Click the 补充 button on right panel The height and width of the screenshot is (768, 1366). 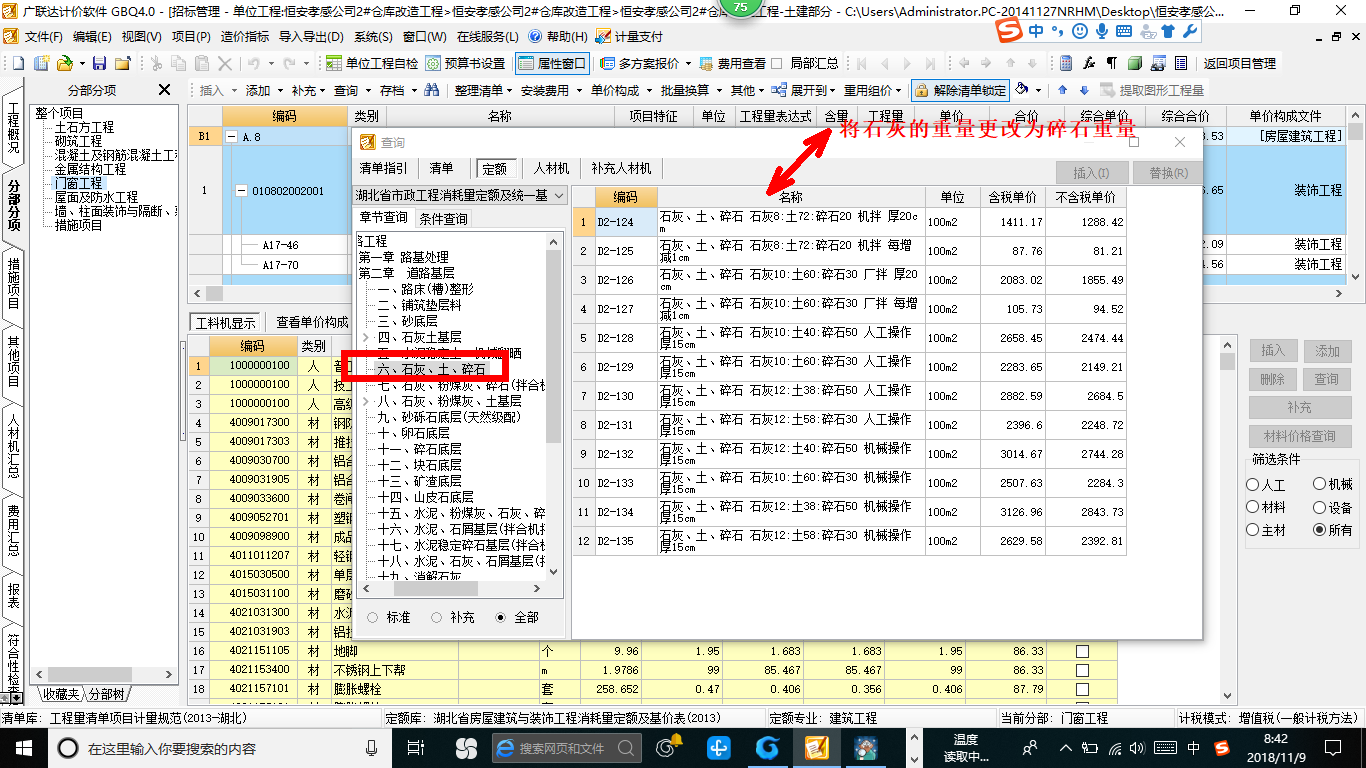[1299, 408]
